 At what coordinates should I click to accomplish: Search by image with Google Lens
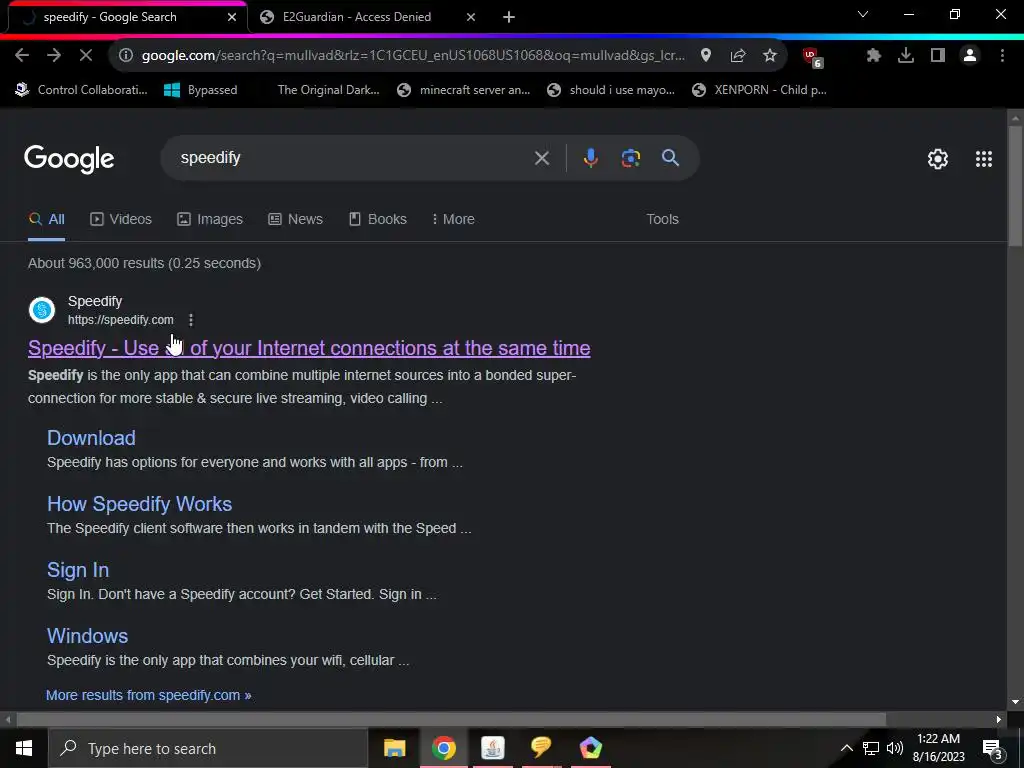(631, 158)
